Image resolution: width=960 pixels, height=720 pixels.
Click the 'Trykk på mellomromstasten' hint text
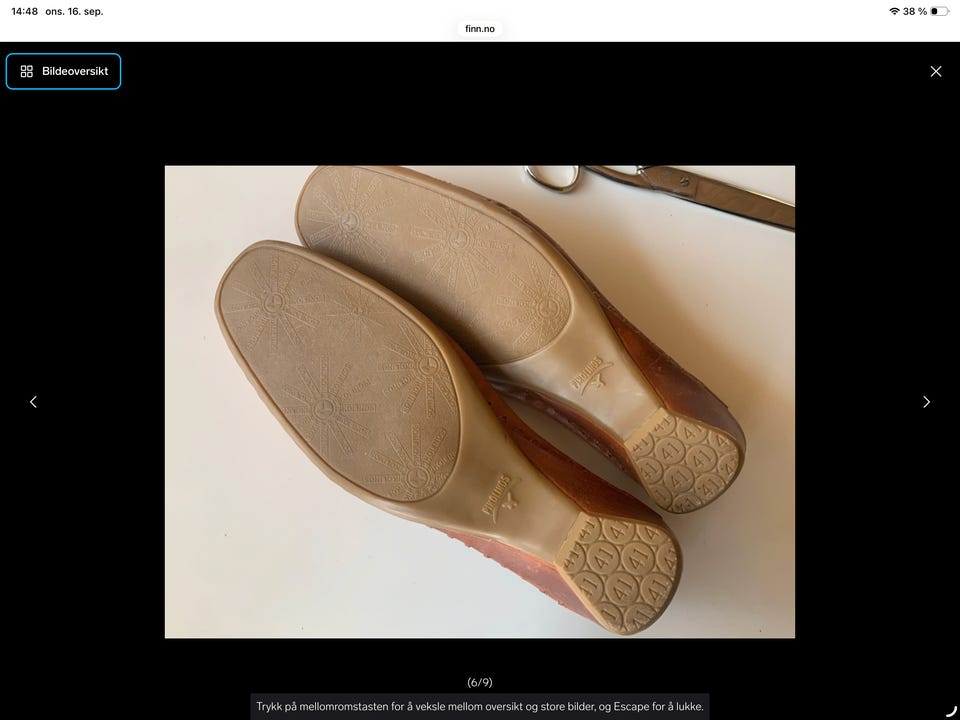click(x=480, y=707)
